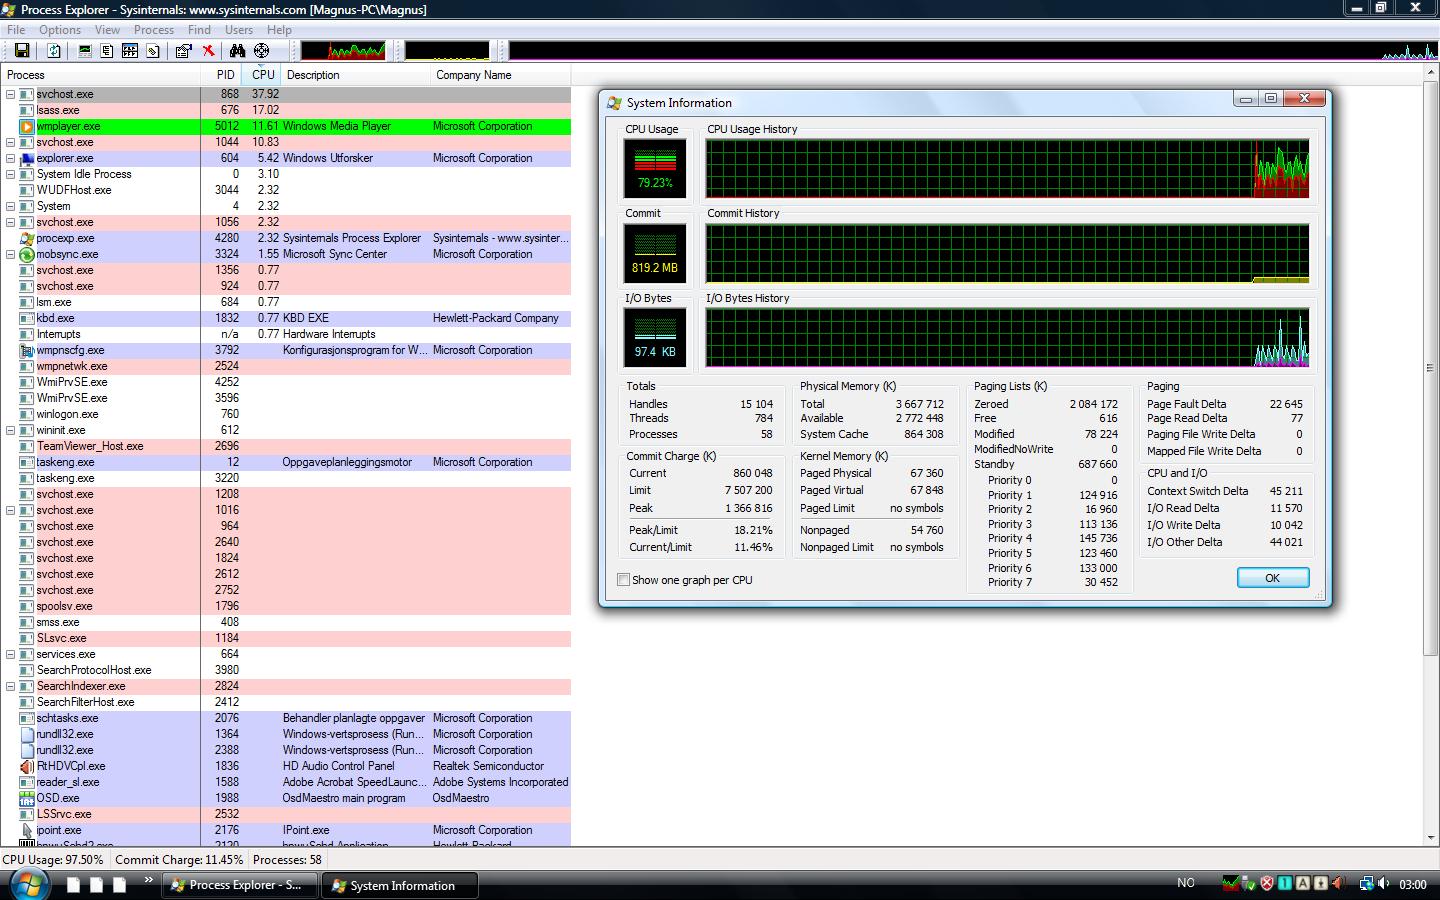
Task: Collapse the svchost.exe PID 1044 tree node
Action: click(11, 142)
